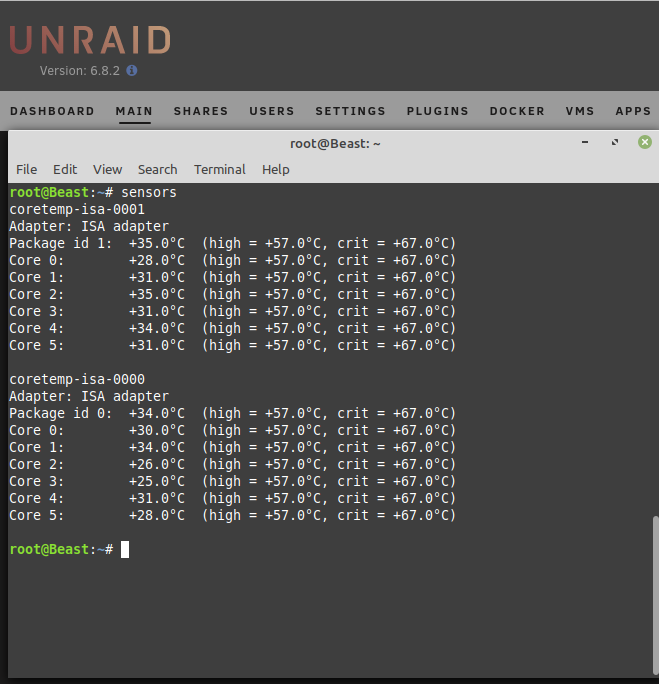The image size is (659, 684).
Task: Go to the Users tab
Action: (272, 111)
